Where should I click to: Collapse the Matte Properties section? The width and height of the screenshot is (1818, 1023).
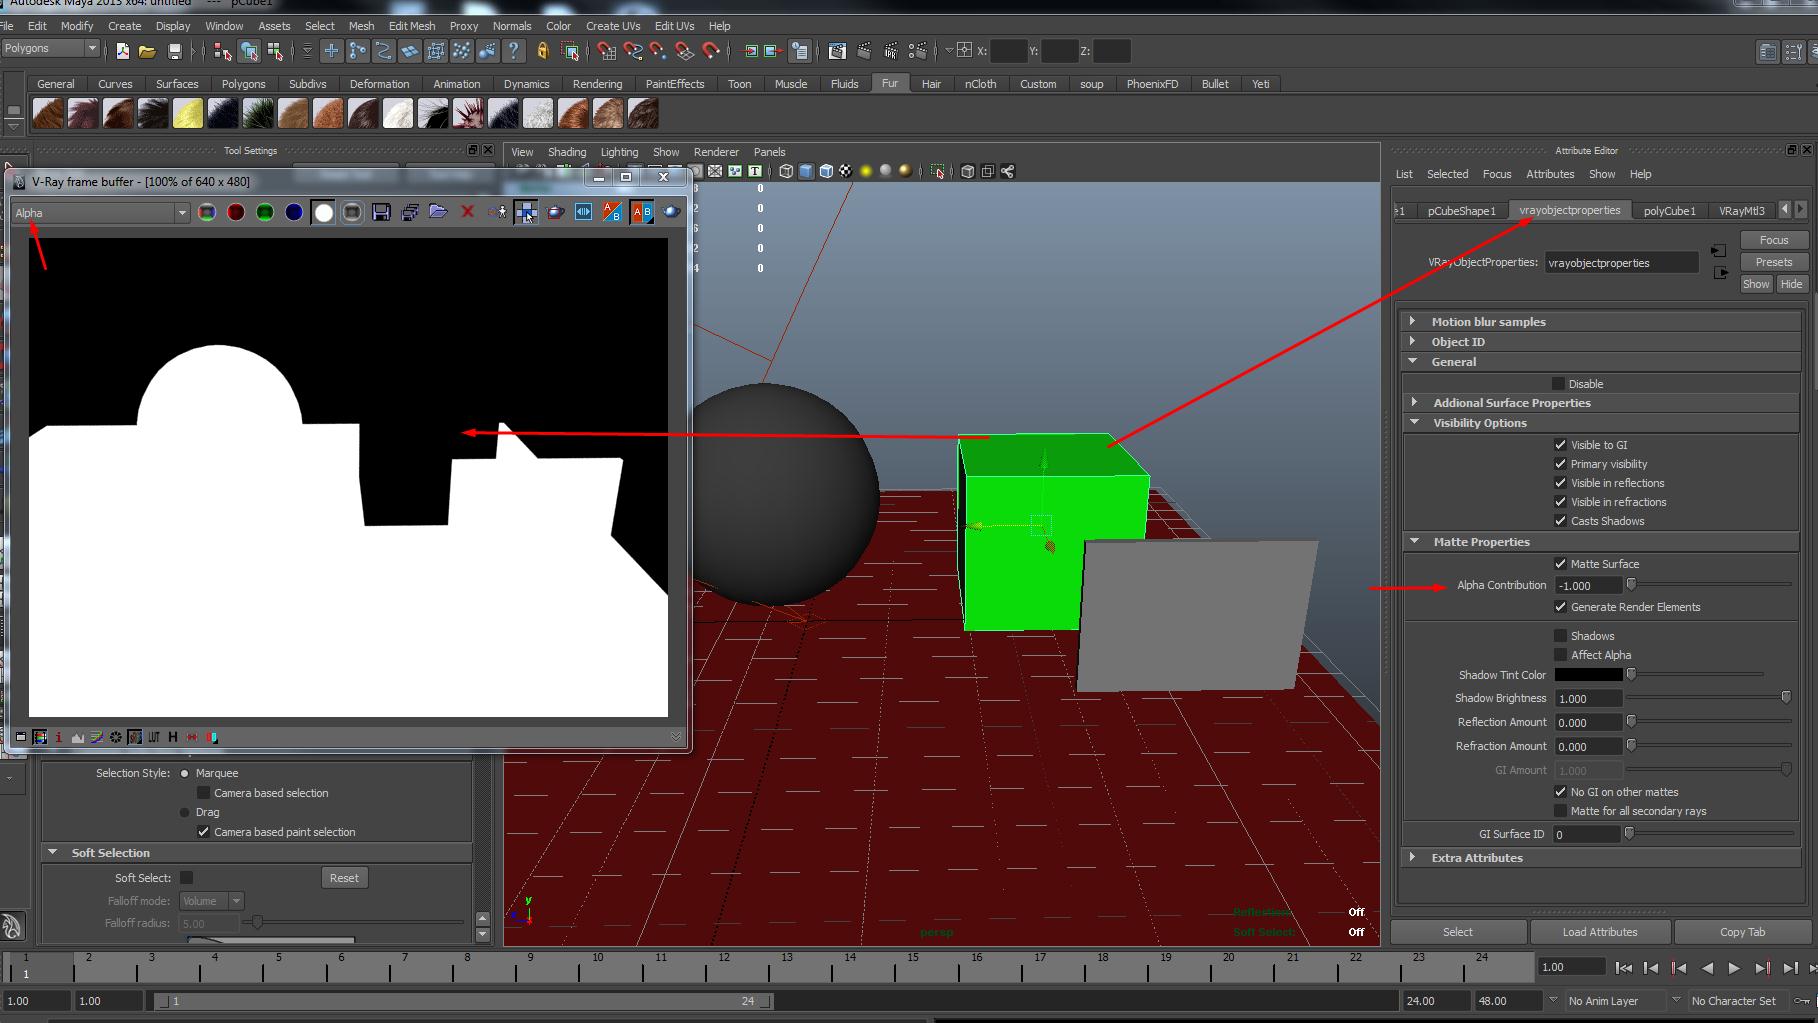point(1414,541)
